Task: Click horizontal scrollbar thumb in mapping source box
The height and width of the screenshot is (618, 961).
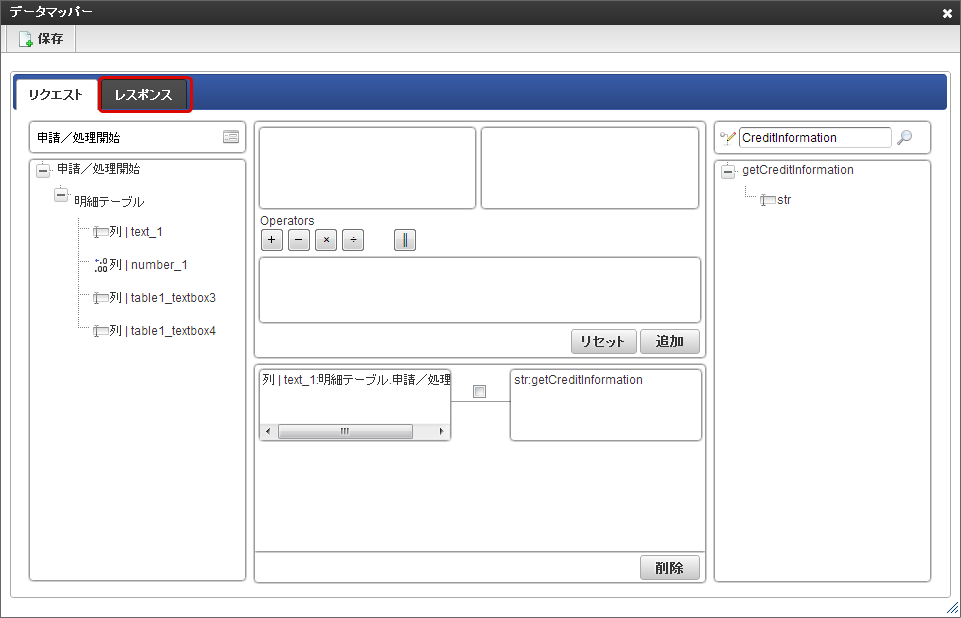Action: point(345,432)
